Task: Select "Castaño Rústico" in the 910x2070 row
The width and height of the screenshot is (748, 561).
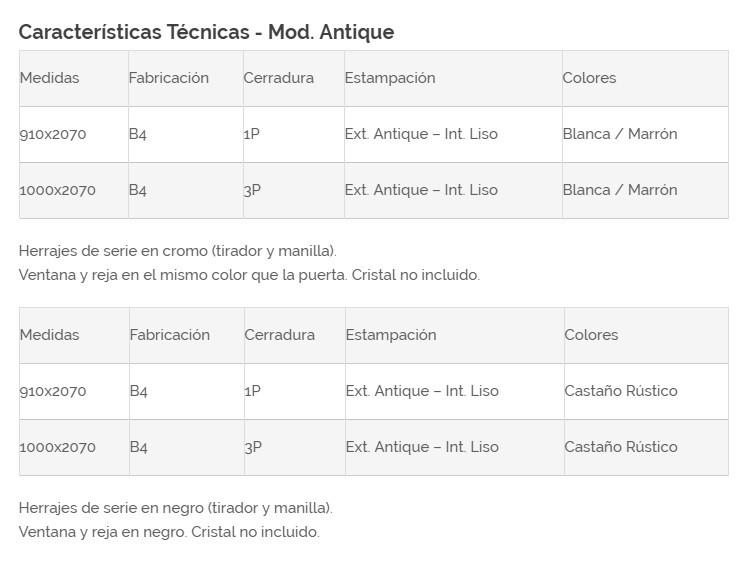Action: [620, 391]
